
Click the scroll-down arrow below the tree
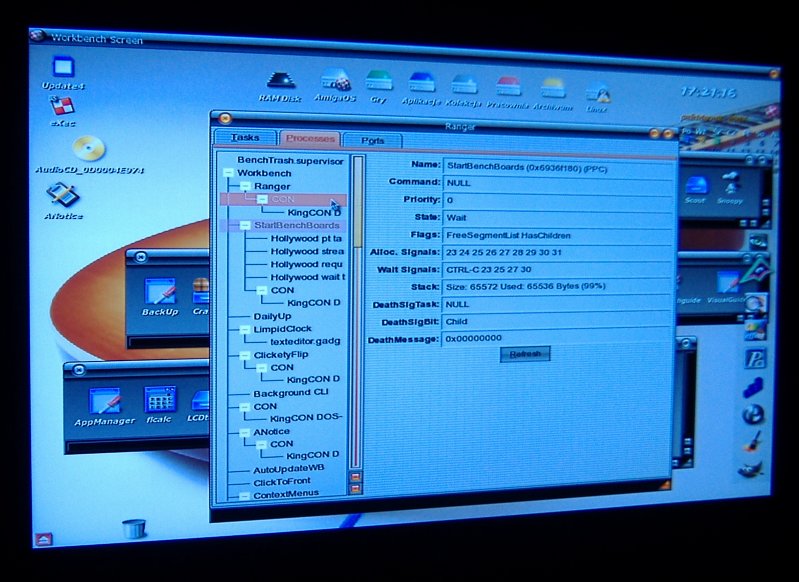click(x=356, y=489)
